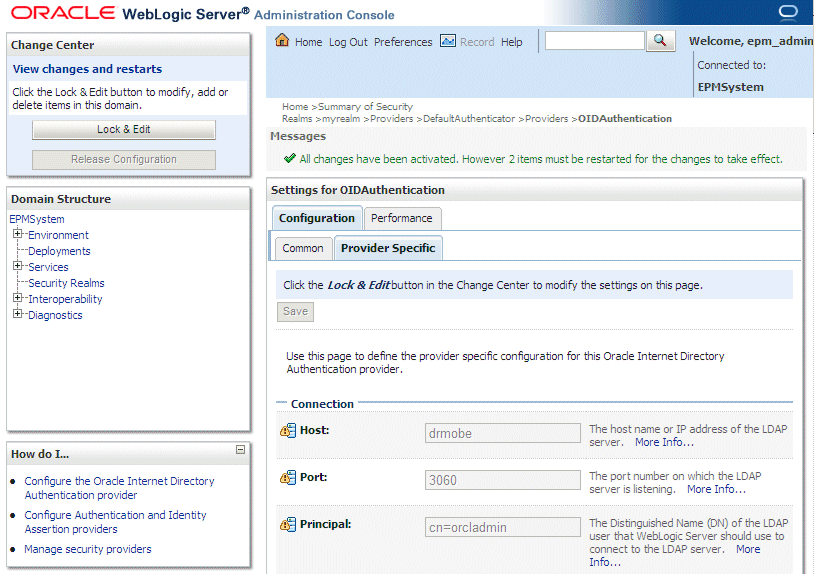The width and height of the screenshot is (814, 574).
Task: Click the Settings for OIDAuthentication heading
Action: (x=358, y=190)
